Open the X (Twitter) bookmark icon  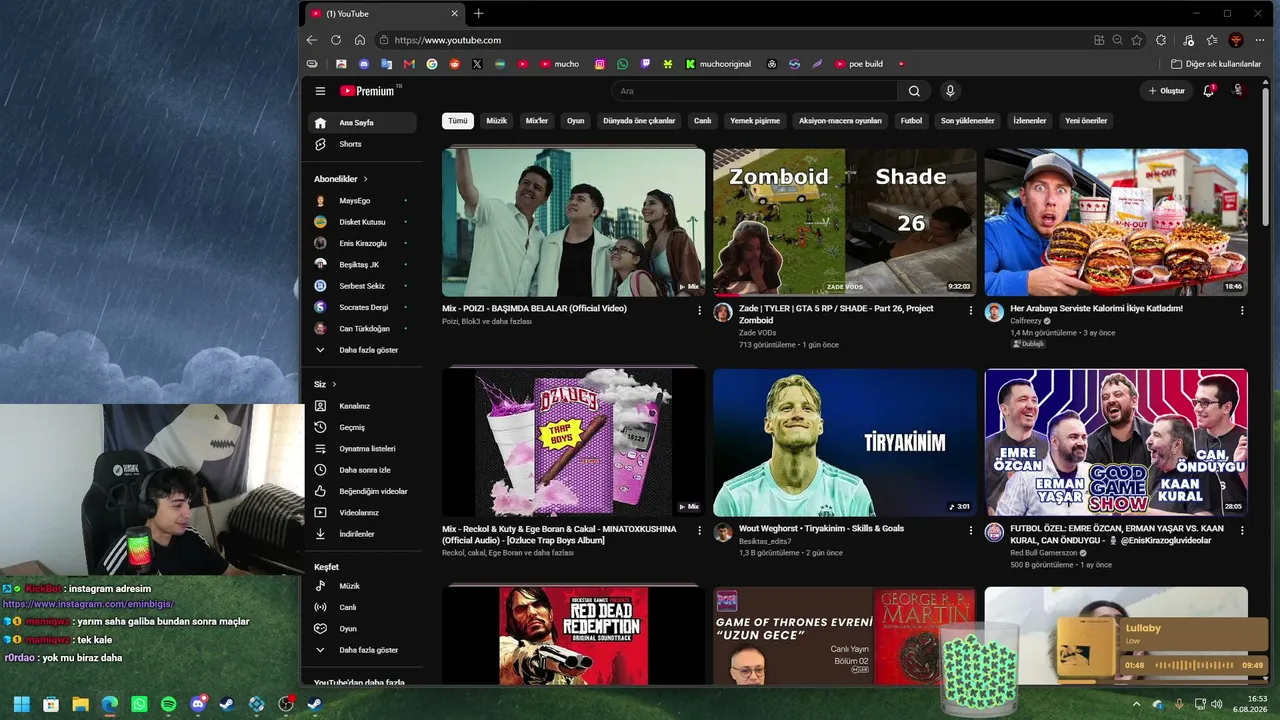pyautogui.click(x=477, y=64)
